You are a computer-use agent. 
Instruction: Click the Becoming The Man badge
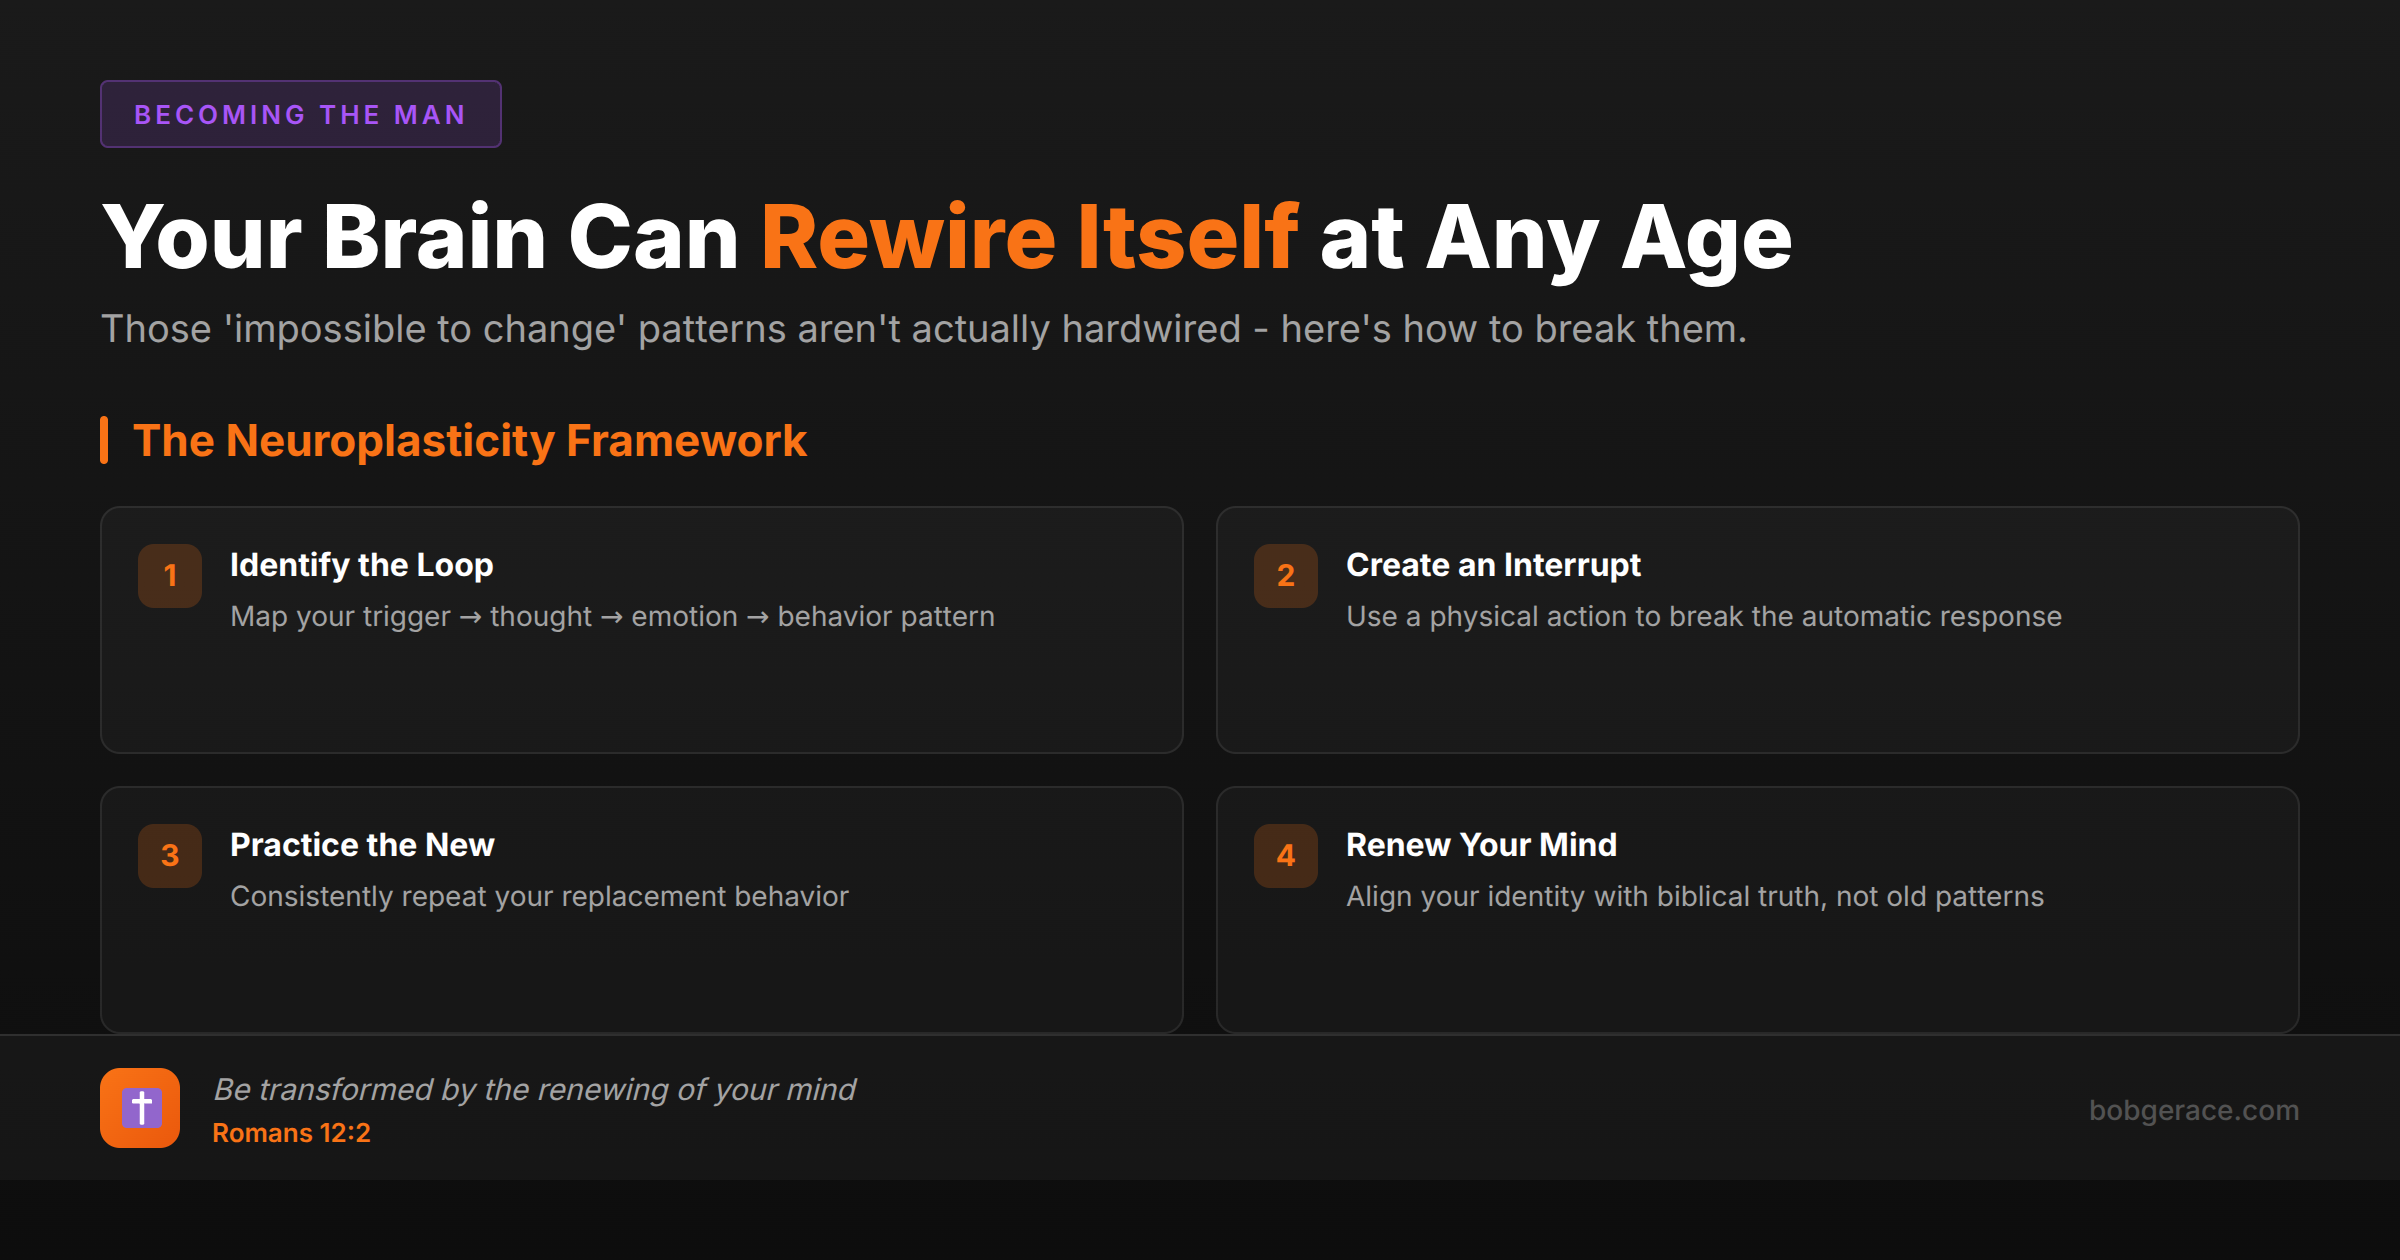(300, 114)
